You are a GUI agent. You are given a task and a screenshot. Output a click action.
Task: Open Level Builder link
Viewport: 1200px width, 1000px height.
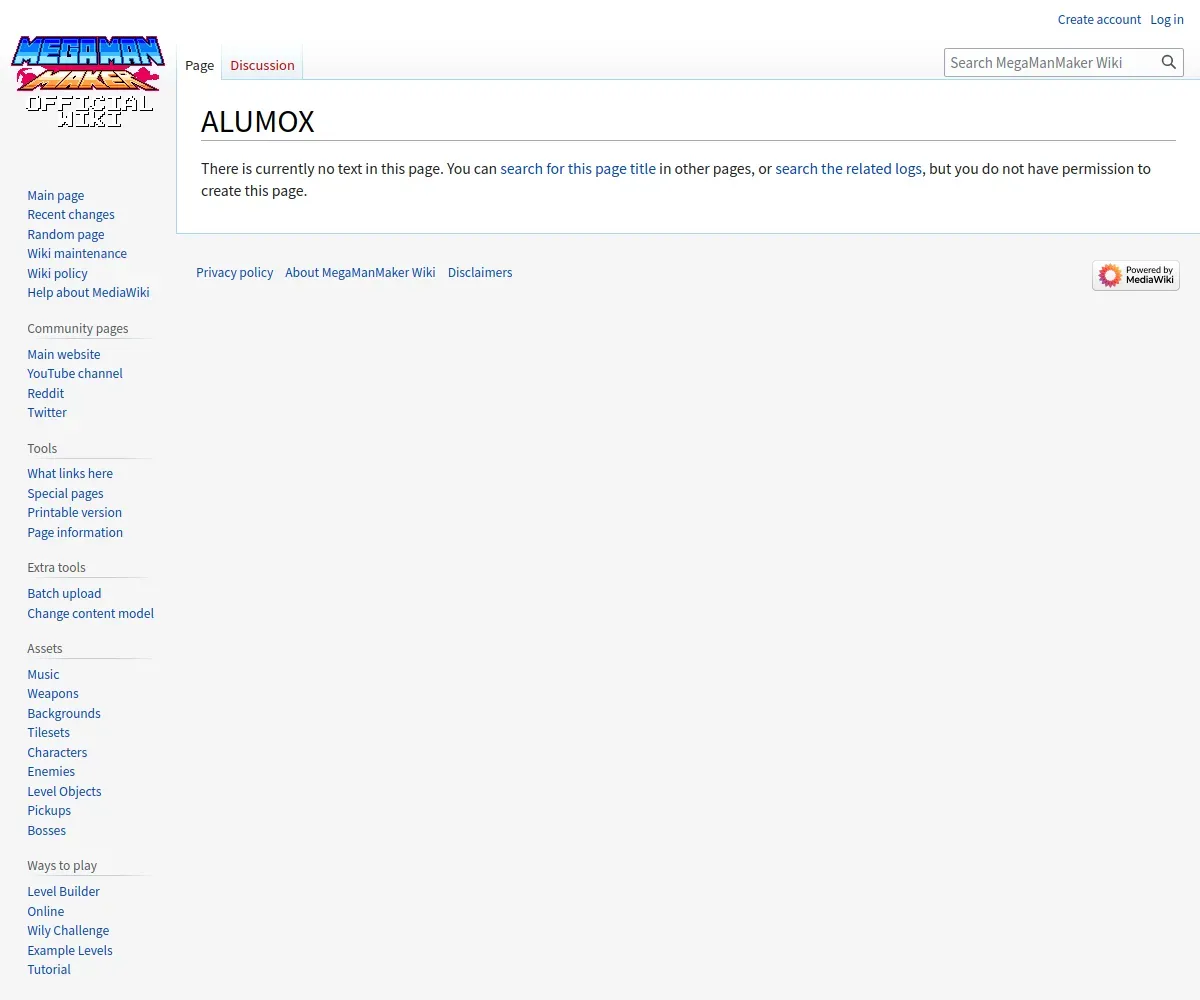coord(63,891)
